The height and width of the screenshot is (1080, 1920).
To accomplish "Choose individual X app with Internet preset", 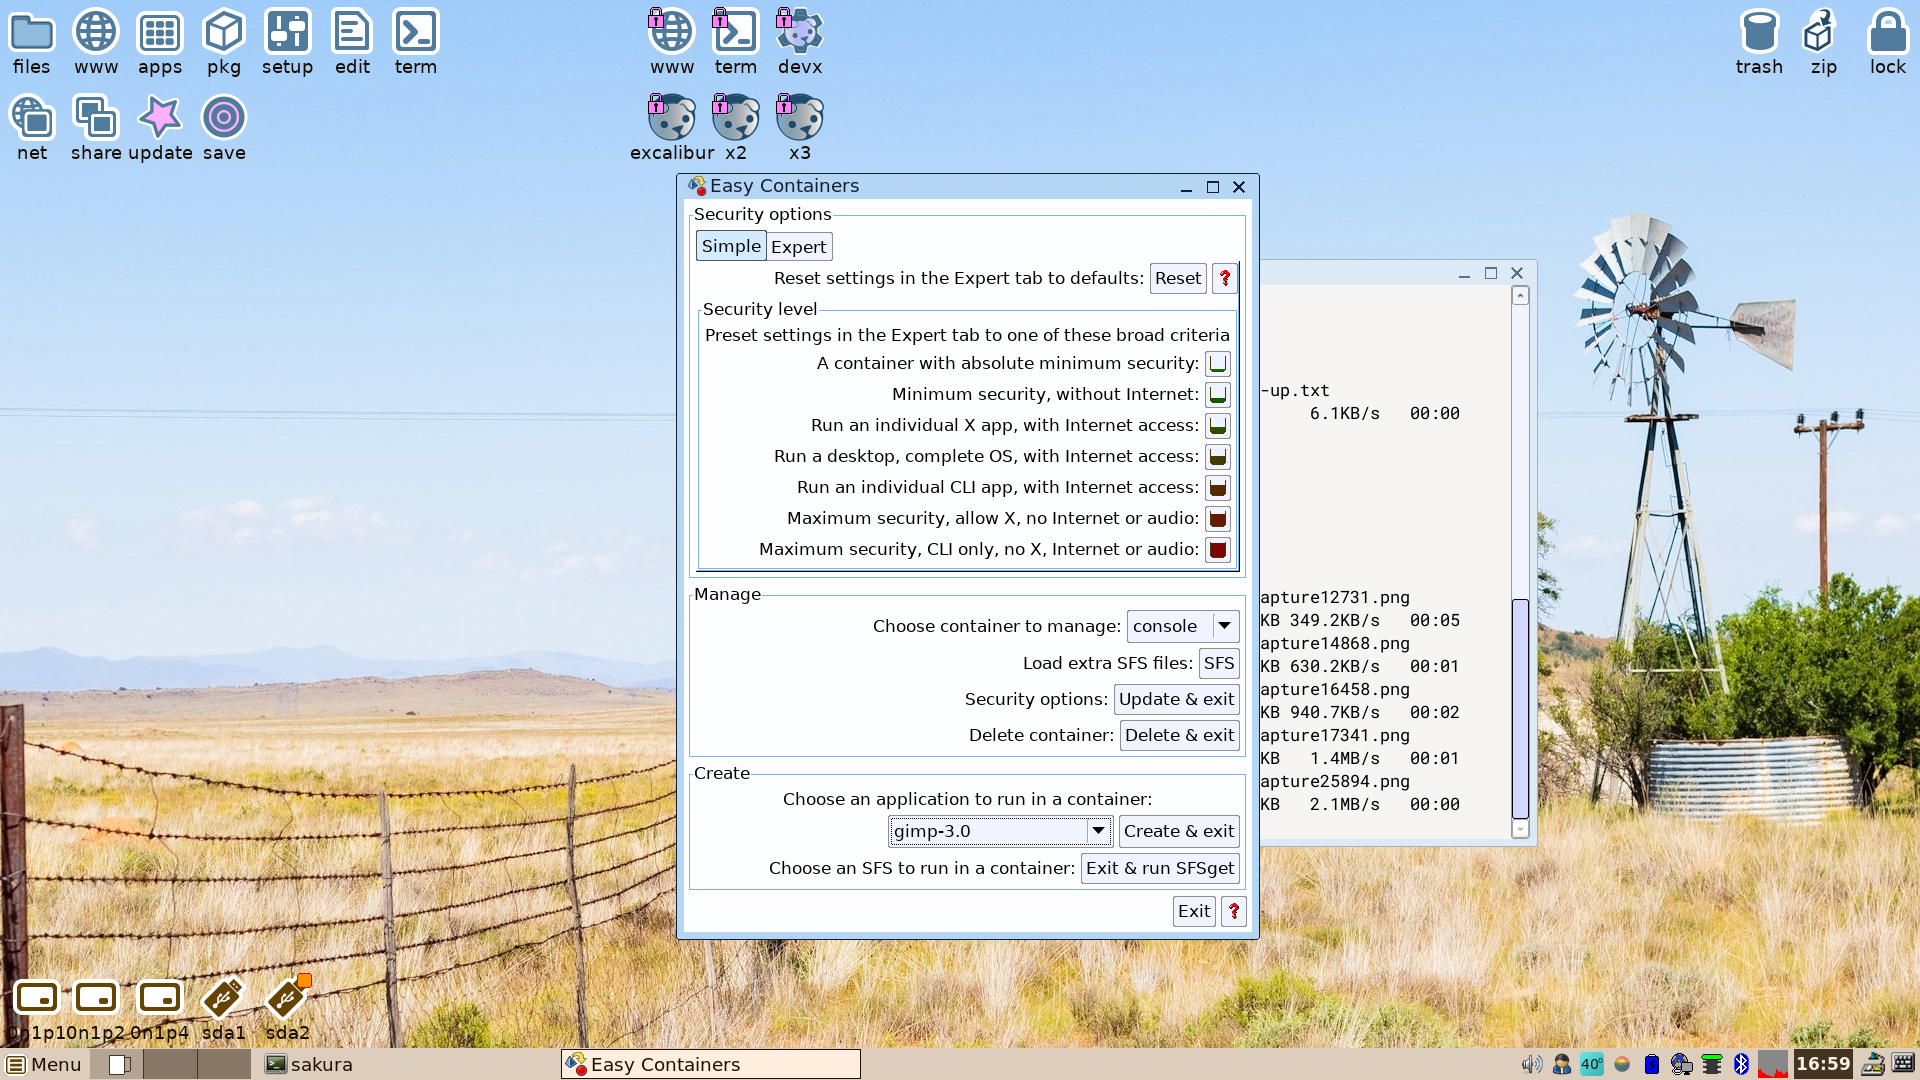I will pos(1217,426).
